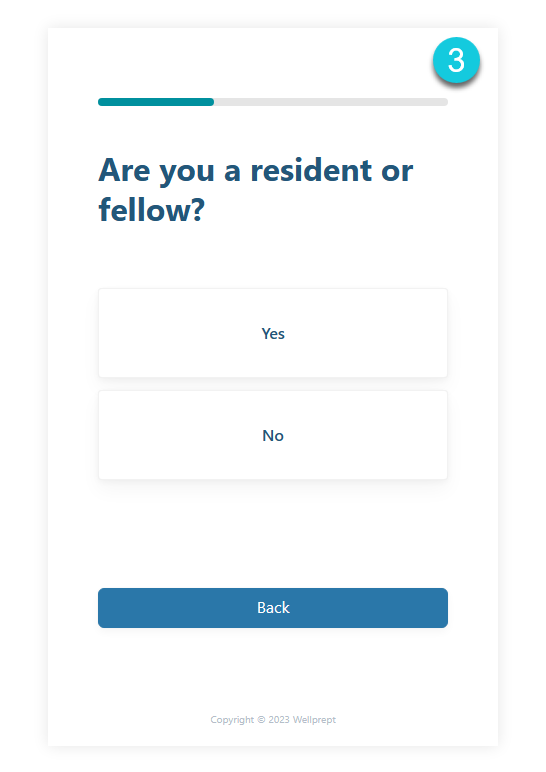Image resolution: width=546 pixels, height=772 pixels.
Task: Click the left end of progress bar
Action: [x=101, y=102]
